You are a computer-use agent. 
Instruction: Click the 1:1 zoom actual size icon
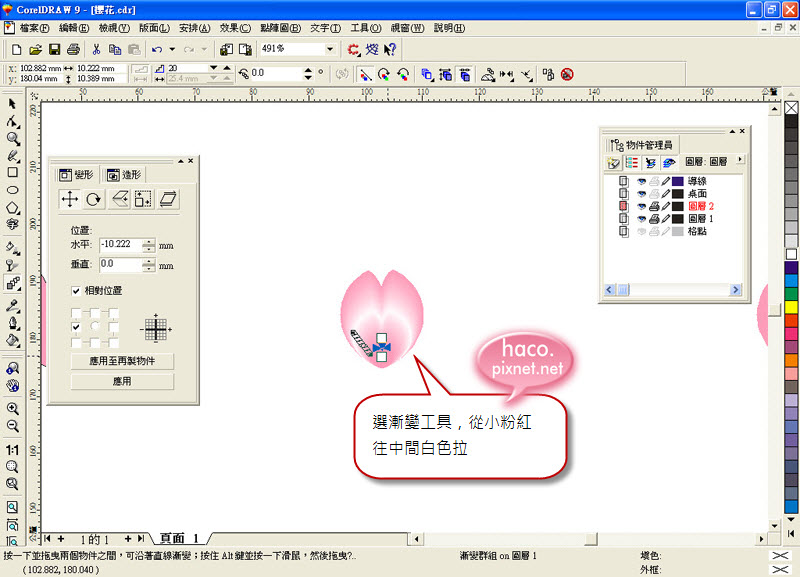(12, 449)
